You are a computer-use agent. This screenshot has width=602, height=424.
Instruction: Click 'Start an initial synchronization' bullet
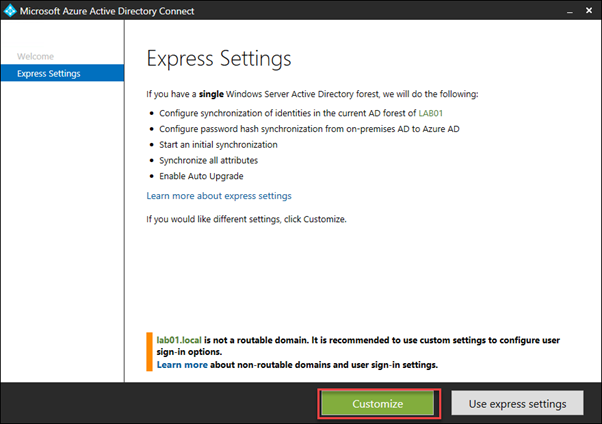(x=218, y=144)
